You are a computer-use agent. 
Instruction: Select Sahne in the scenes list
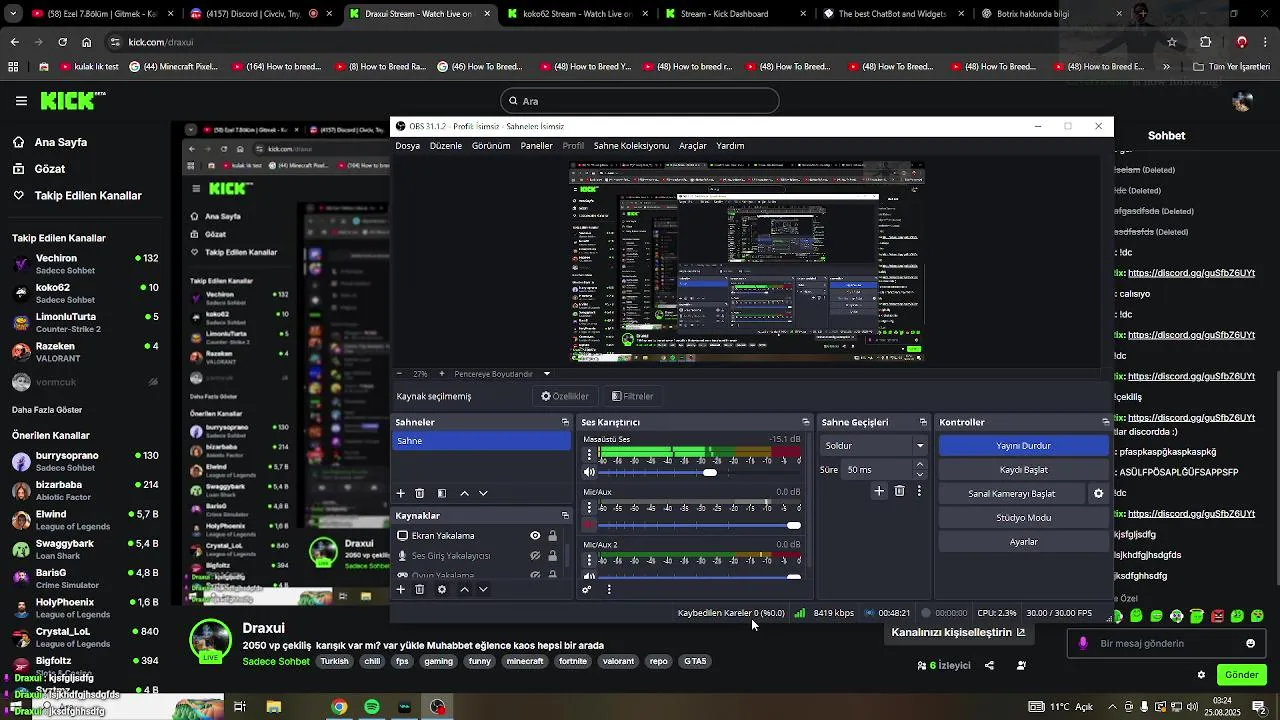481,441
